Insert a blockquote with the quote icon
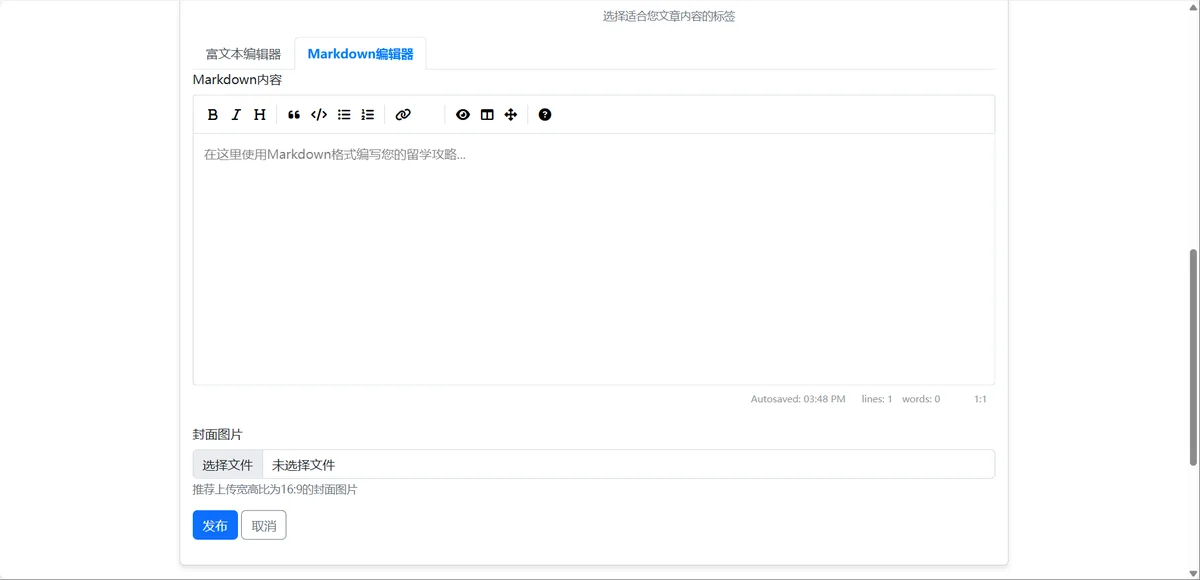Screen dimensions: 1200x580 tap(294, 115)
